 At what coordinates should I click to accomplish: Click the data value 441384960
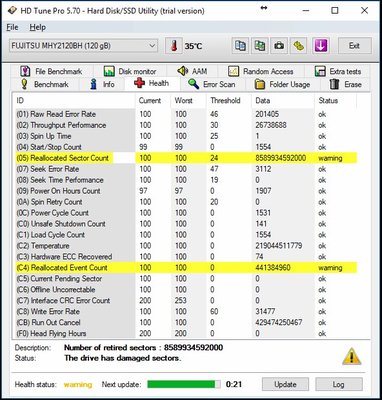pos(273,268)
